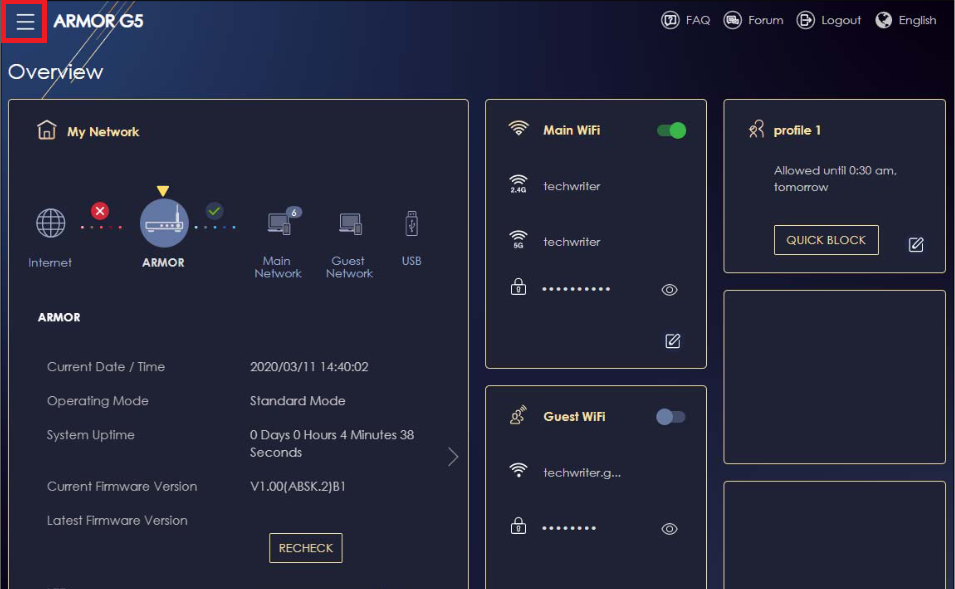Click QUICK BLOCK for profile 1

(x=826, y=240)
